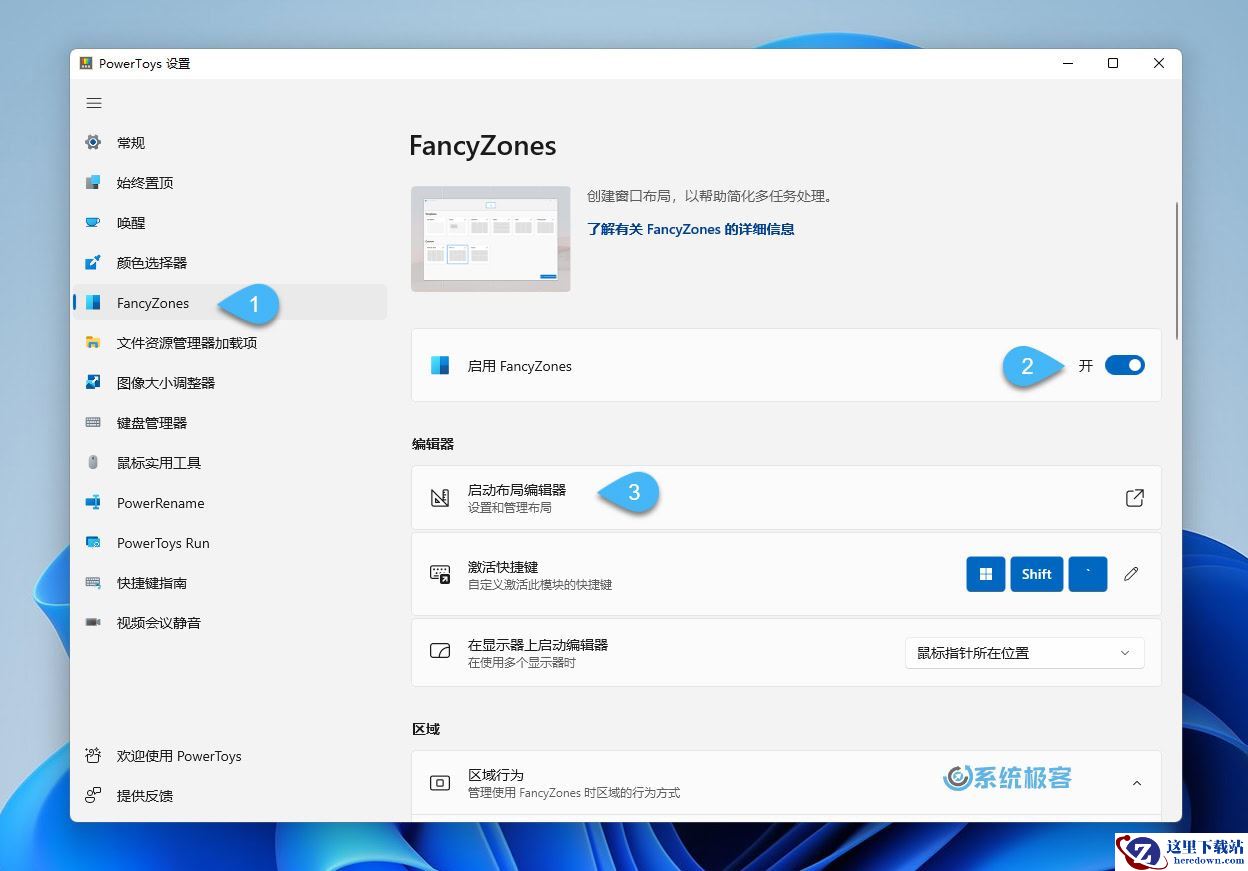Click the 图像大小调整器 icon
Viewport: 1248px width, 871px height.
(x=93, y=382)
